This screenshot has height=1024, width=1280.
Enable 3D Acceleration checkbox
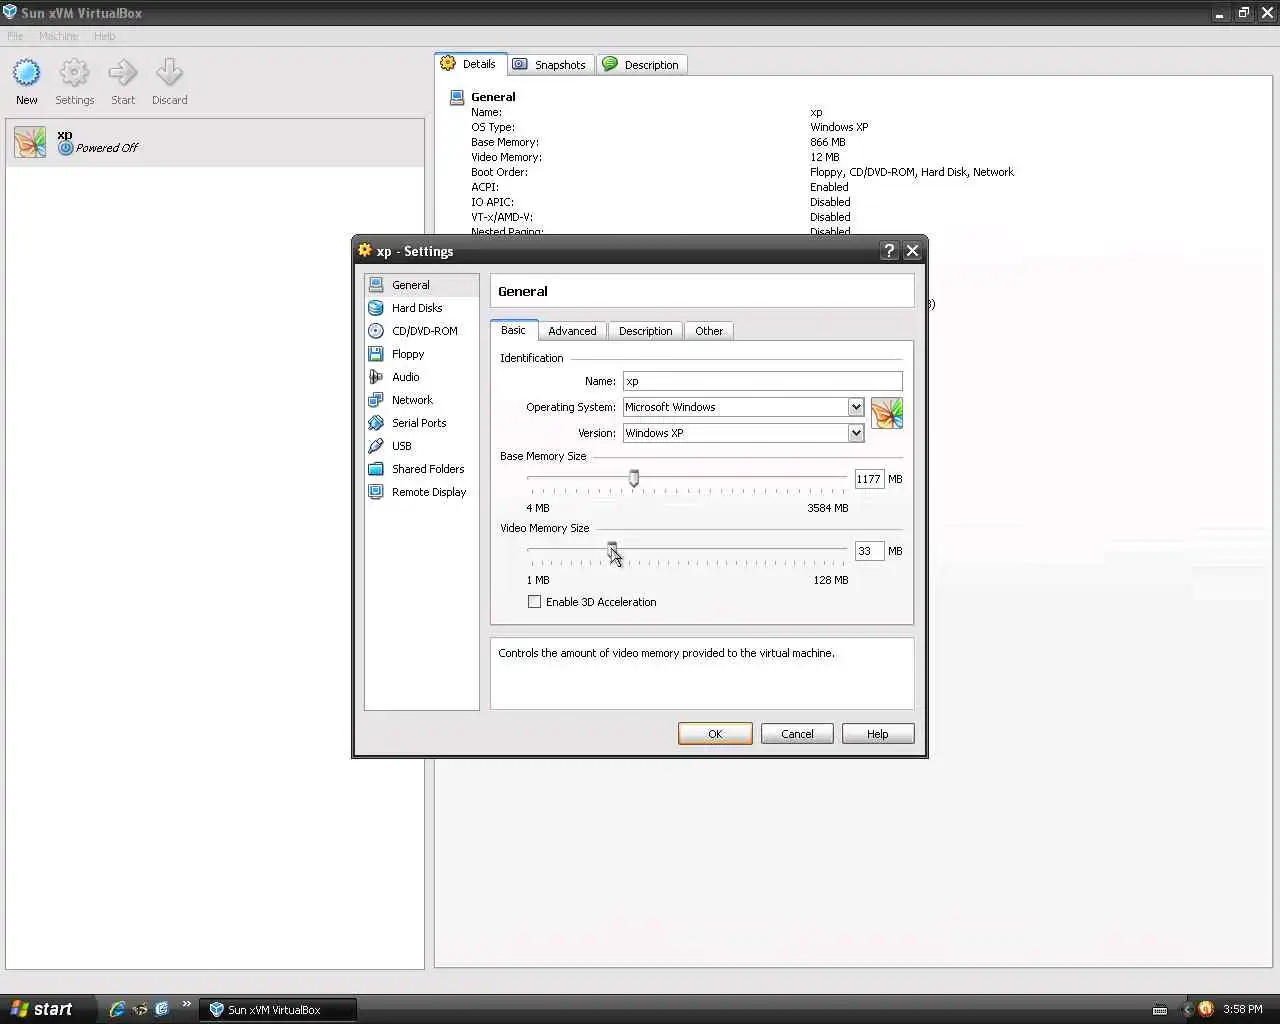click(534, 602)
